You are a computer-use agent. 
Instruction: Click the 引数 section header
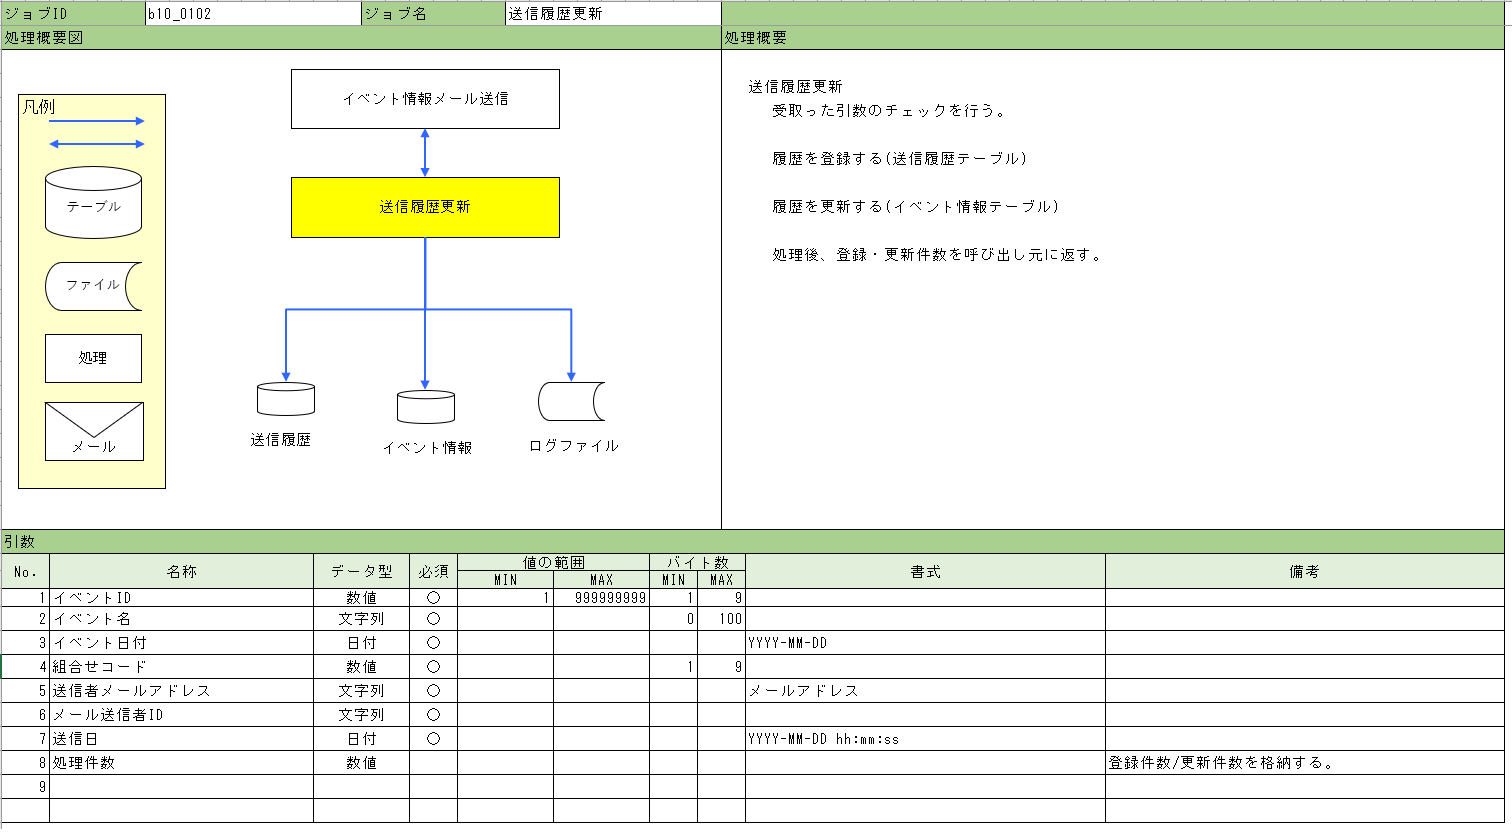coord(753,541)
